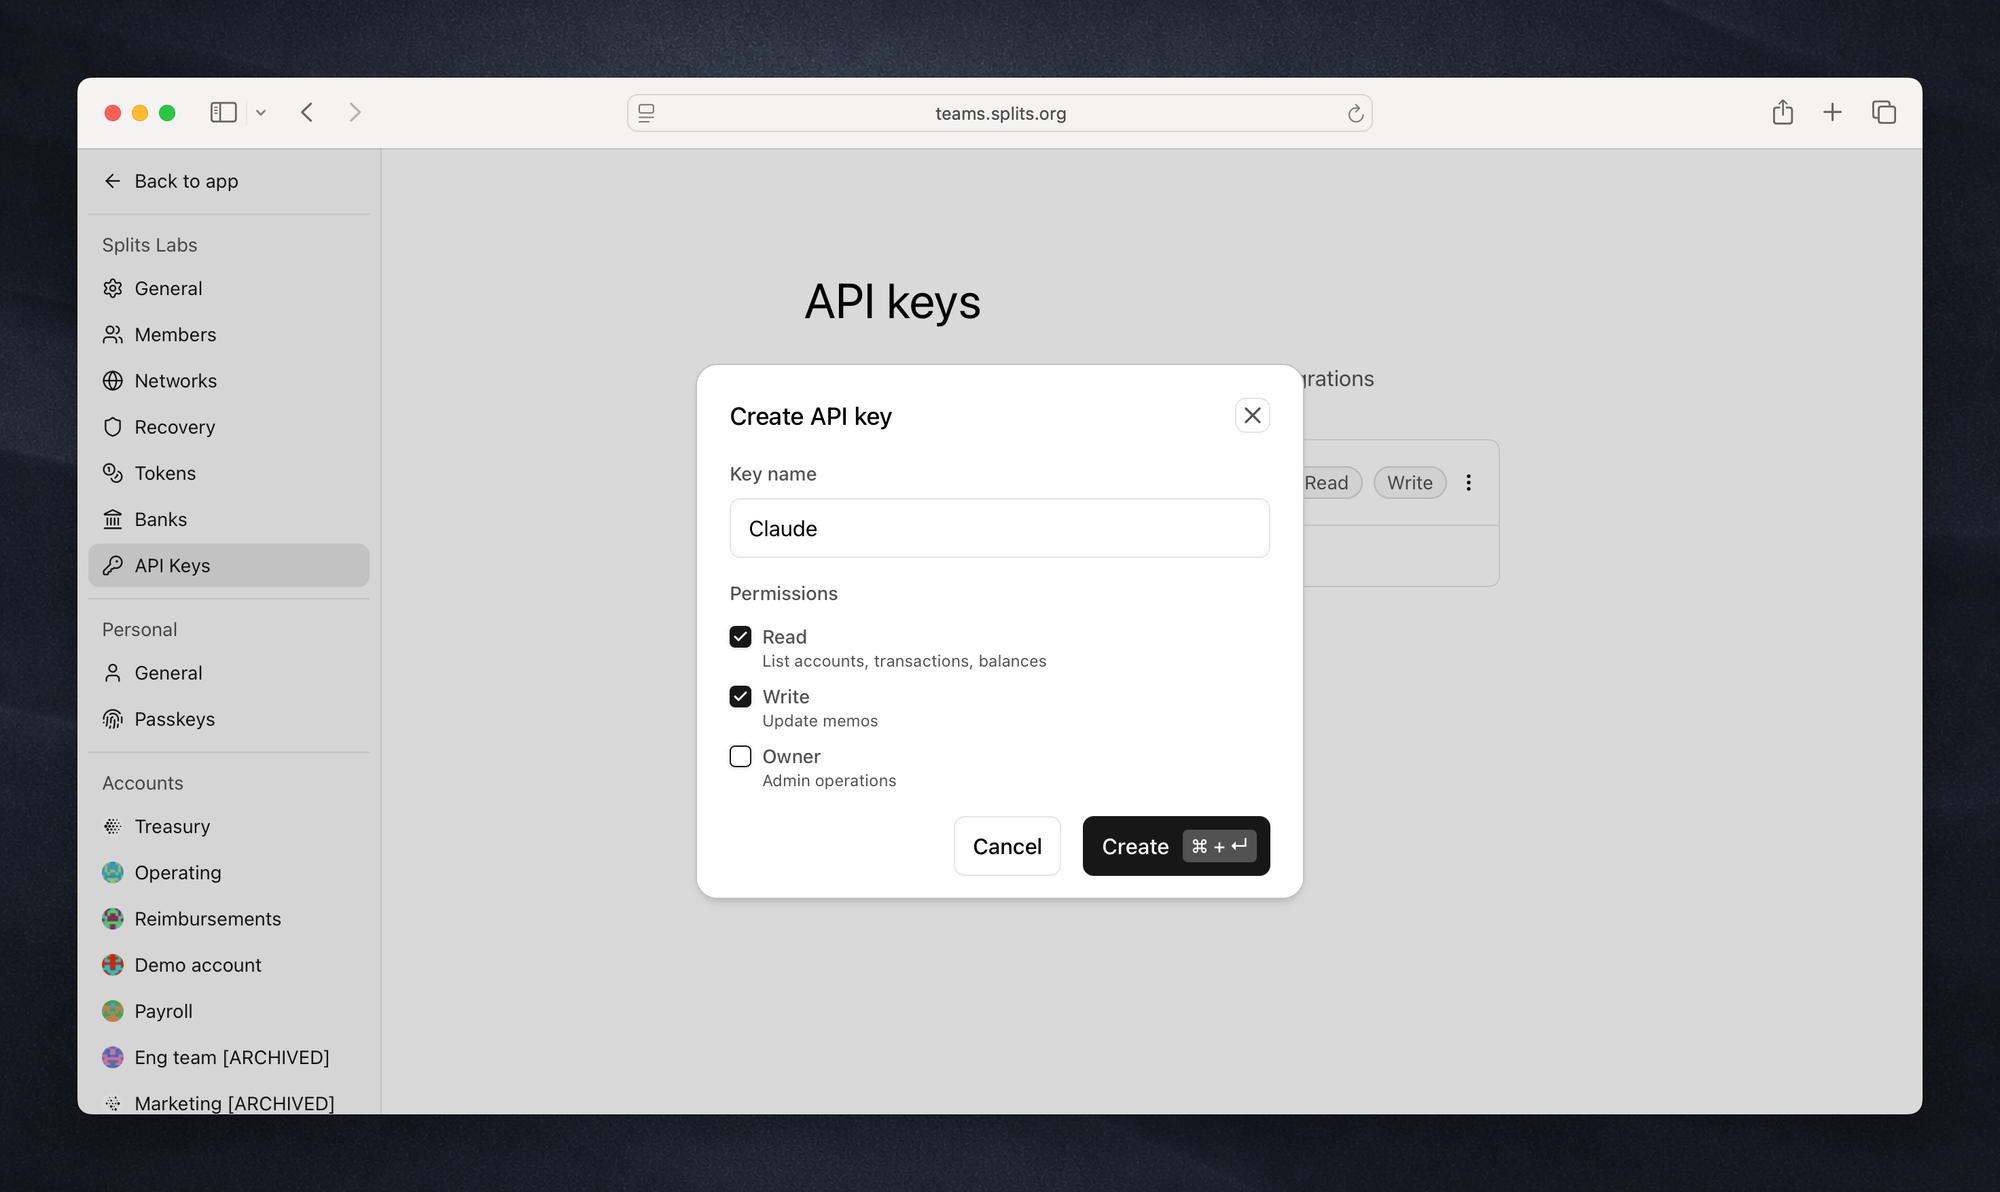Open Members in the sidebar
This screenshot has width=2000, height=1192.
pos(175,335)
